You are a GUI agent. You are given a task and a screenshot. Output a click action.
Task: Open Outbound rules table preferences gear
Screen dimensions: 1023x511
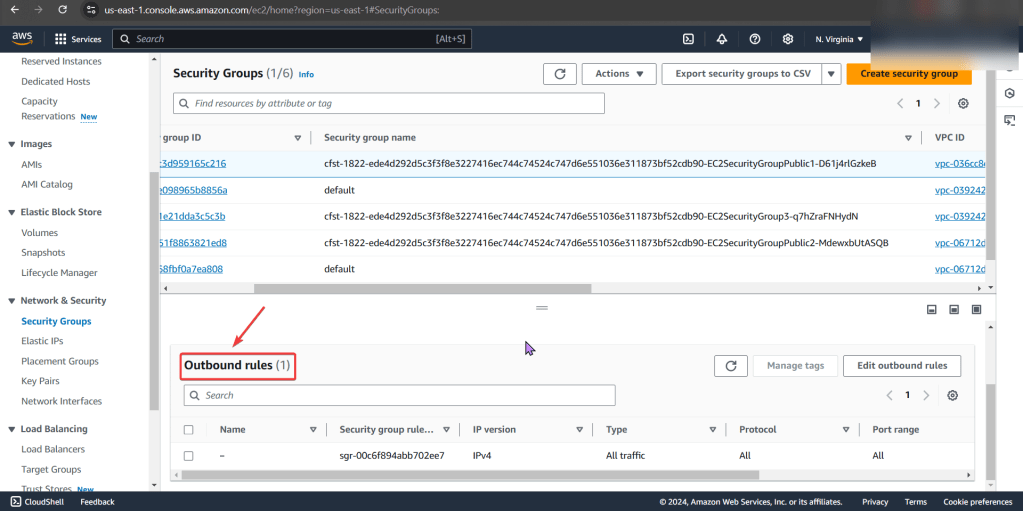(952, 395)
